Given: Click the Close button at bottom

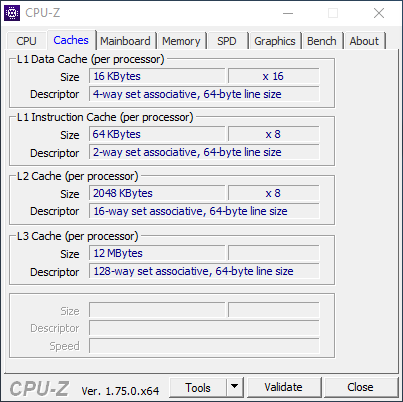Looking at the screenshot, I should point(360,387).
